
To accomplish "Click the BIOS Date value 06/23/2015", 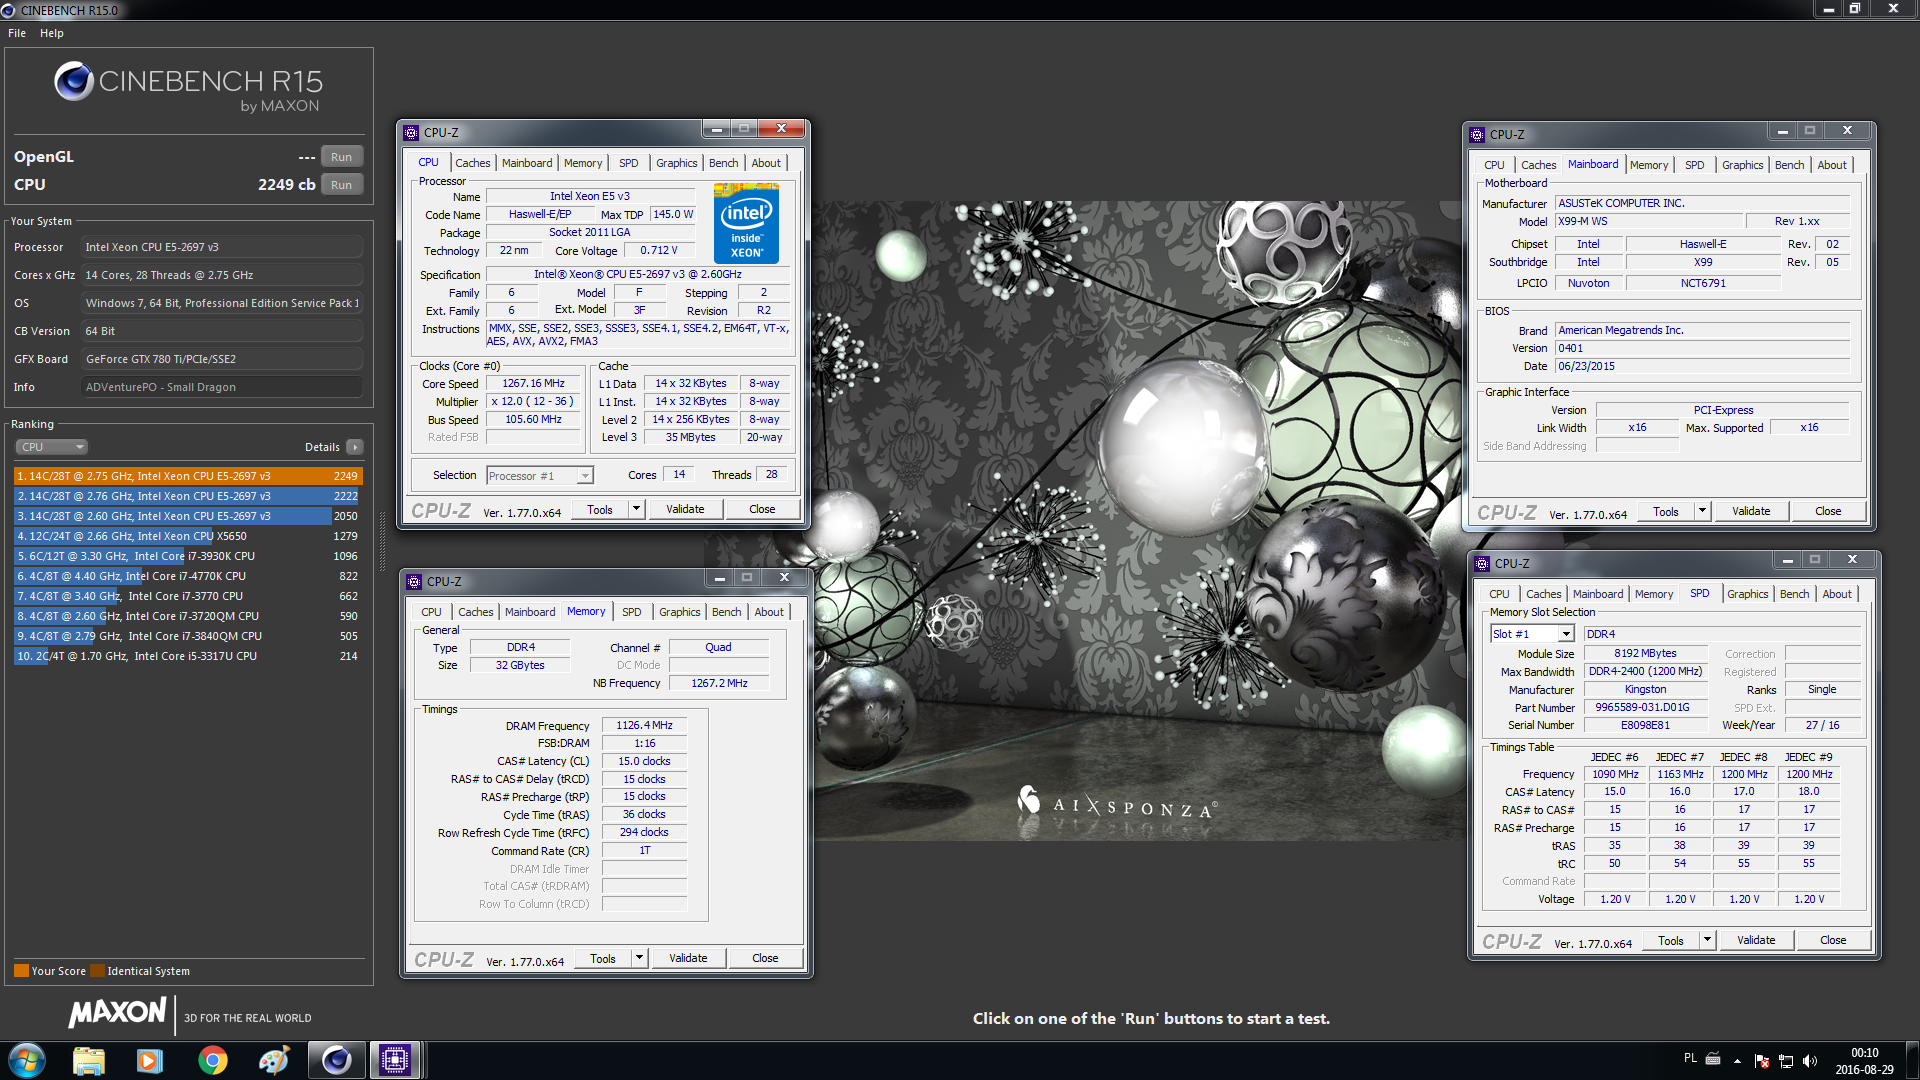I will point(1702,366).
